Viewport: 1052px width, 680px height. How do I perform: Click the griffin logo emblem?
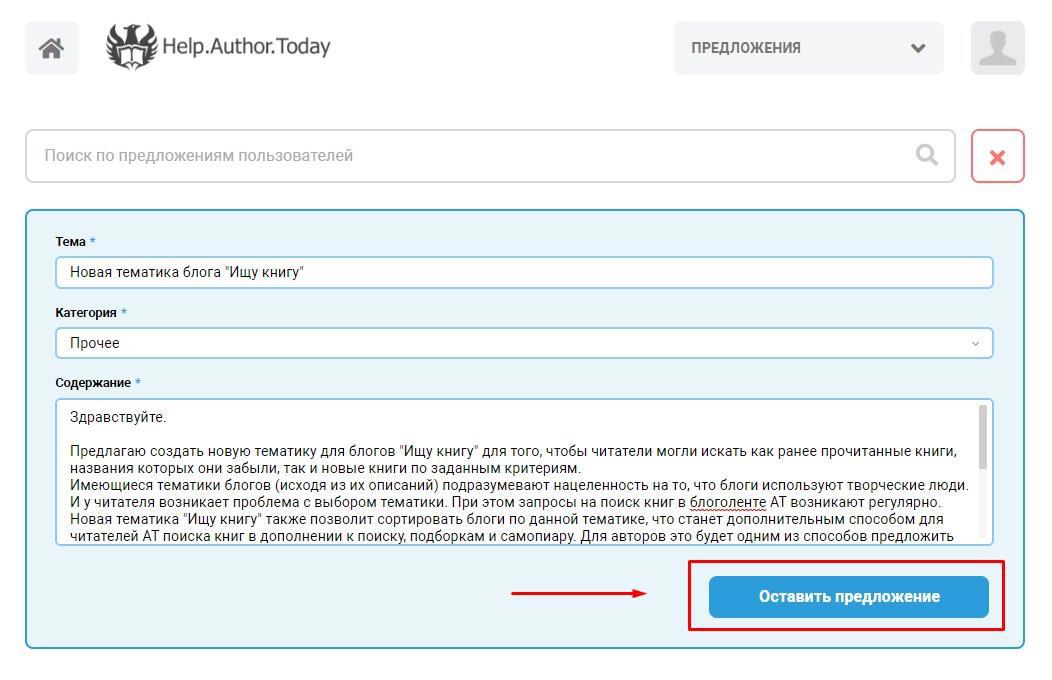(132, 47)
